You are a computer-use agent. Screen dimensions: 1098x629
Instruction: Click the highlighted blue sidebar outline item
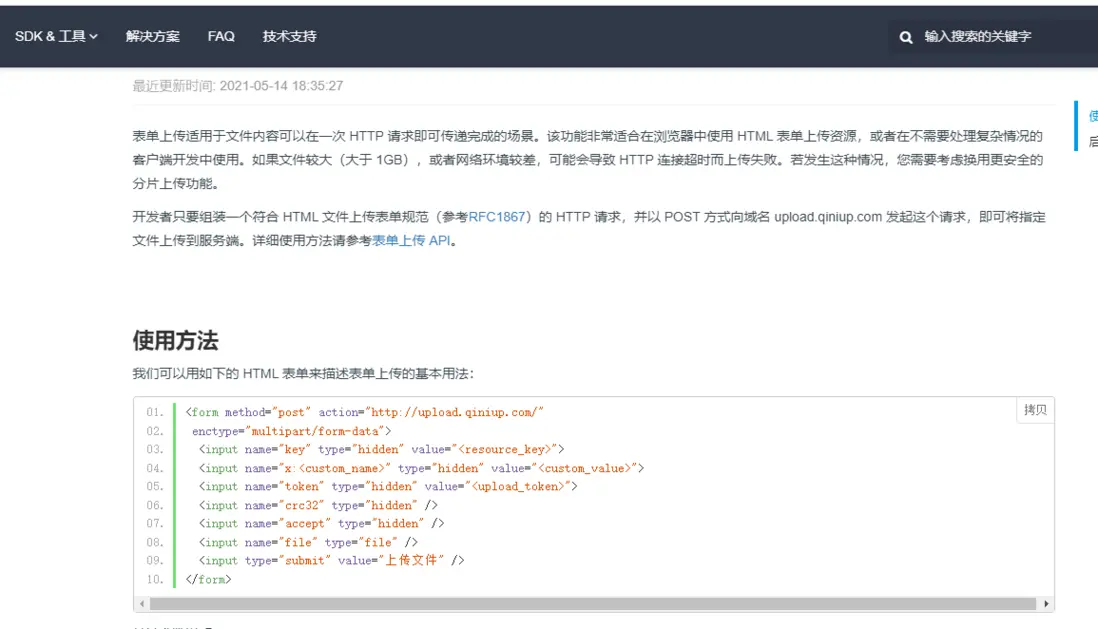1093,116
